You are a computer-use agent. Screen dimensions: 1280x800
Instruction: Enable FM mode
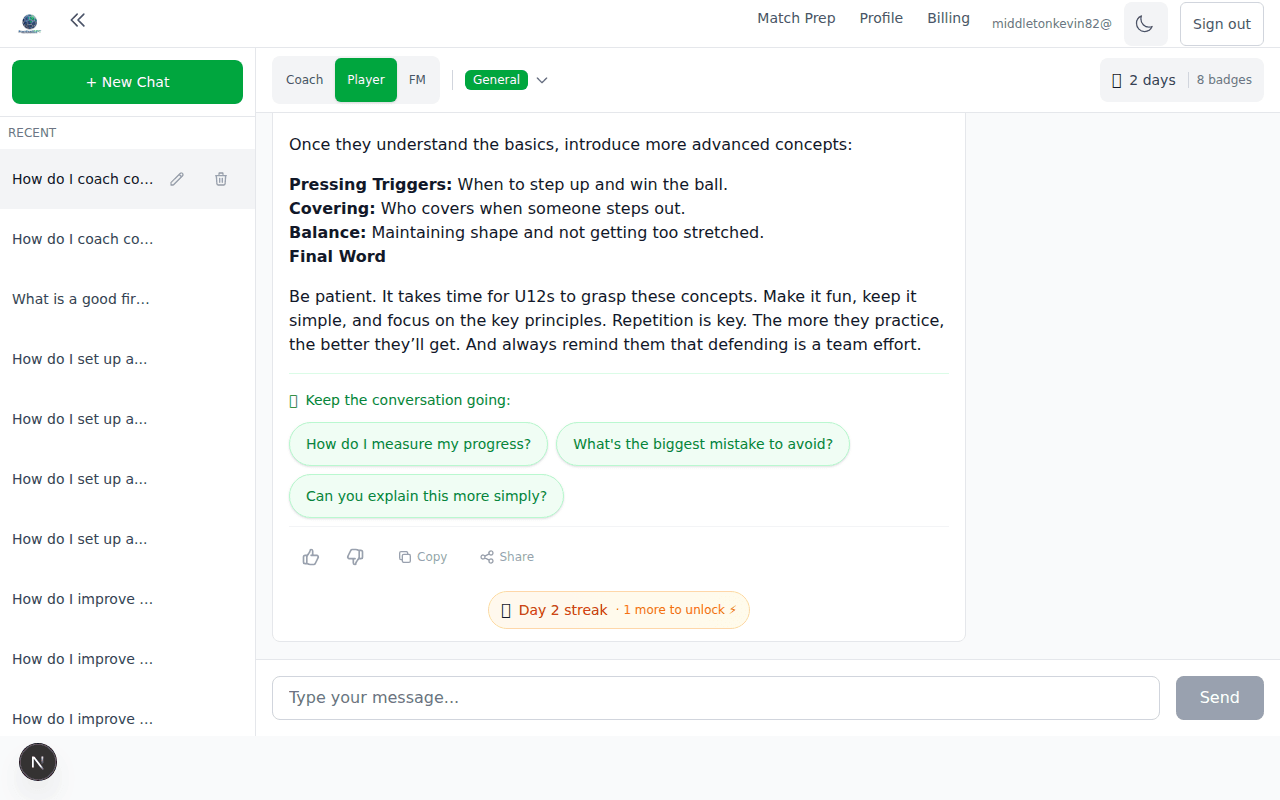(x=417, y=79)
